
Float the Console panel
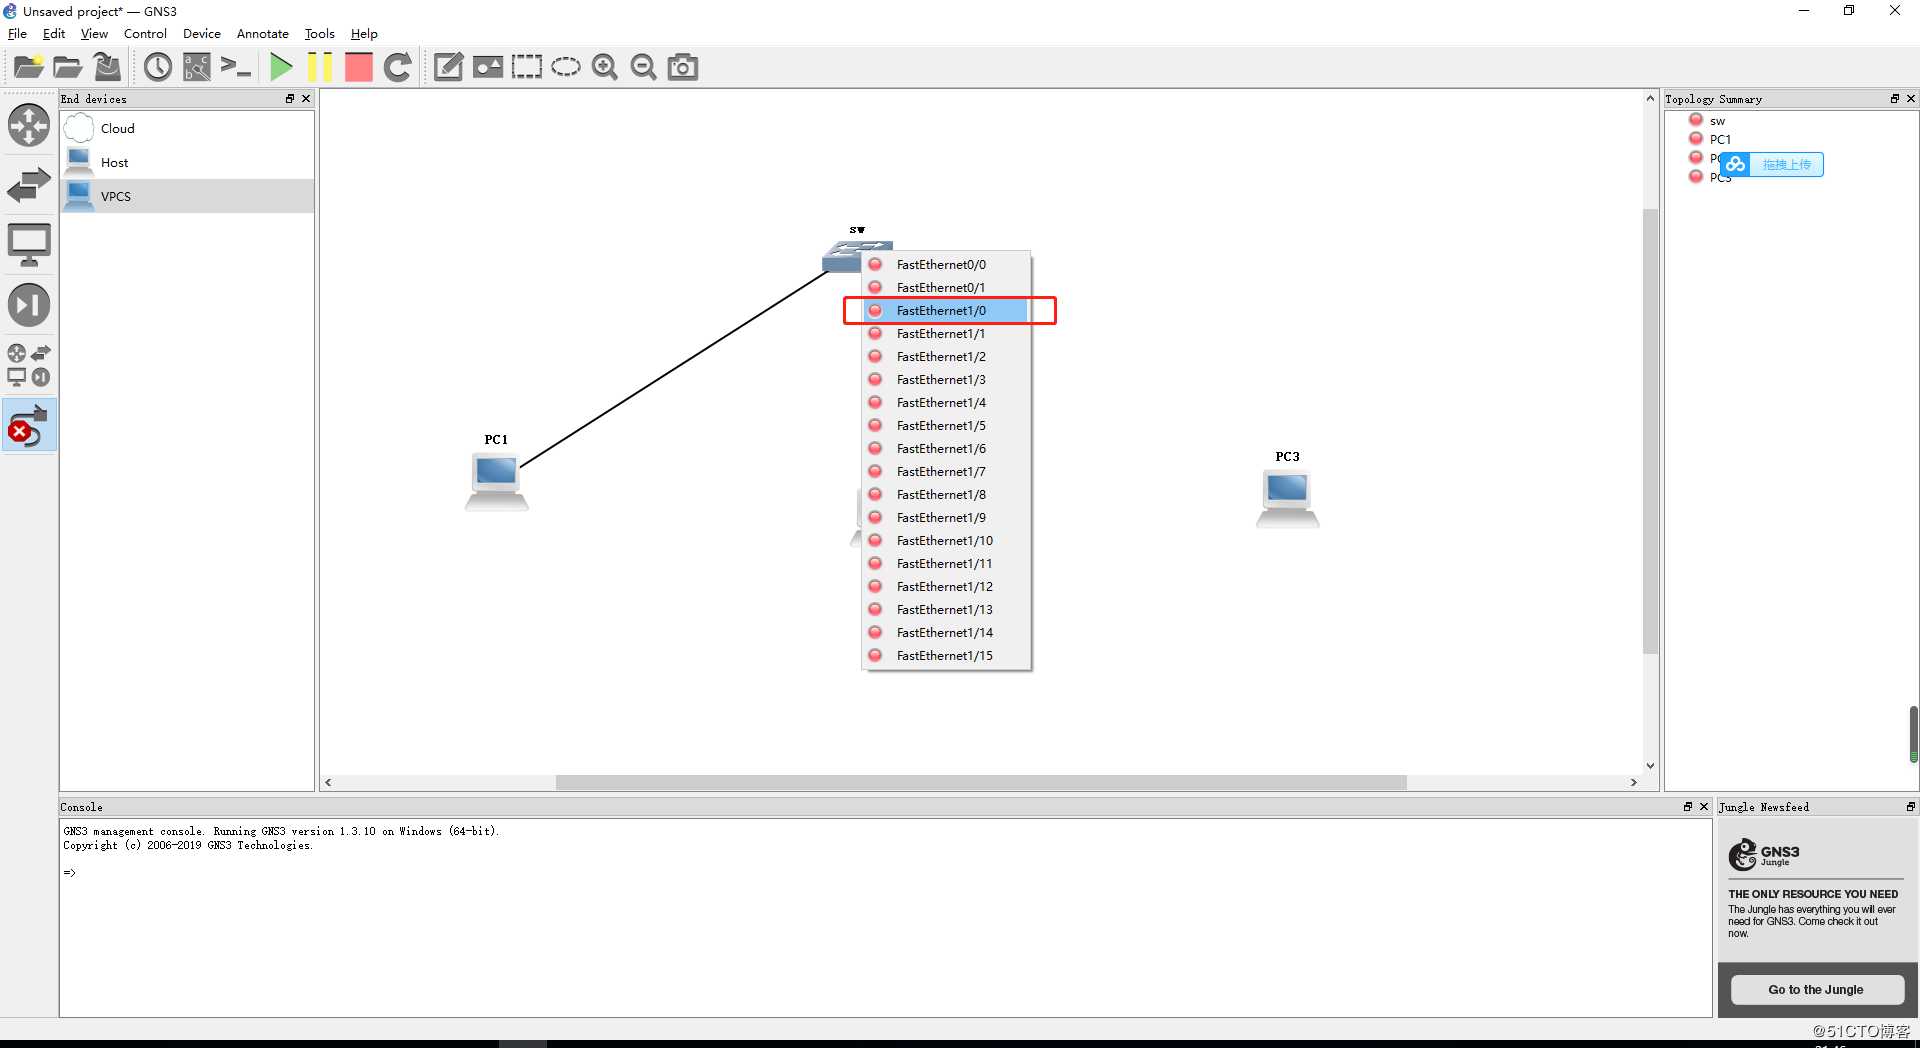1688,806
